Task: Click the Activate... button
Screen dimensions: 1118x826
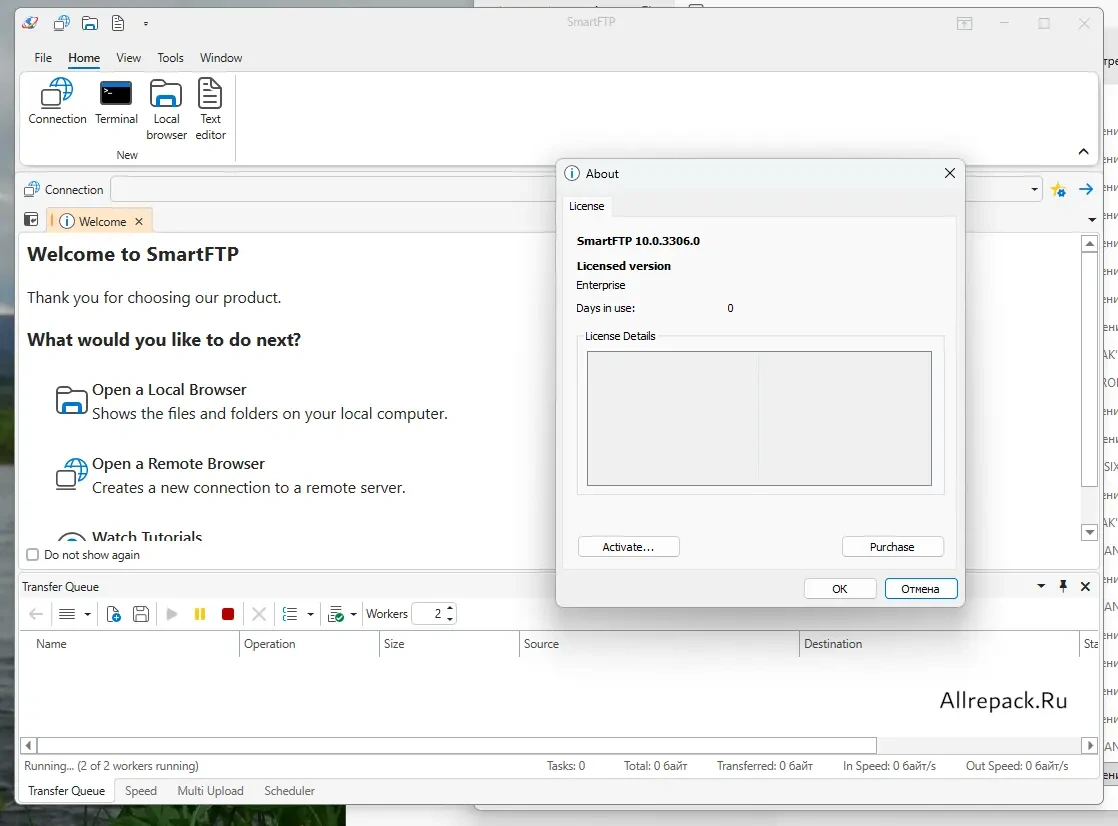Action: [628, 547]
